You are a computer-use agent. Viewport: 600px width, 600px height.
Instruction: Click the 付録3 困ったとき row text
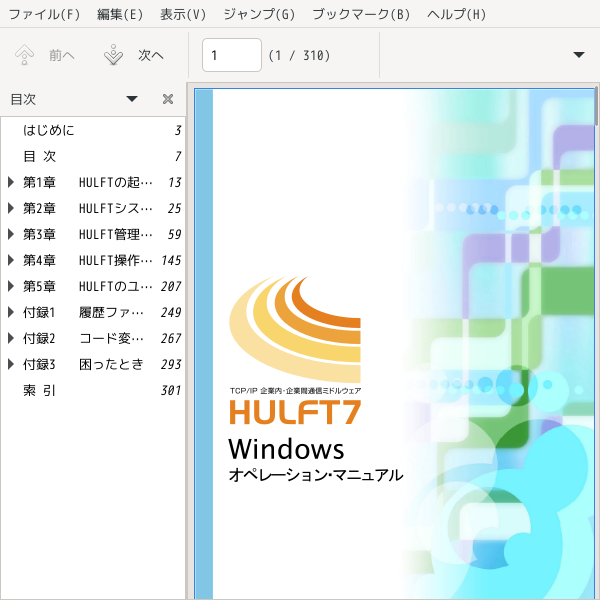[83, 364]
